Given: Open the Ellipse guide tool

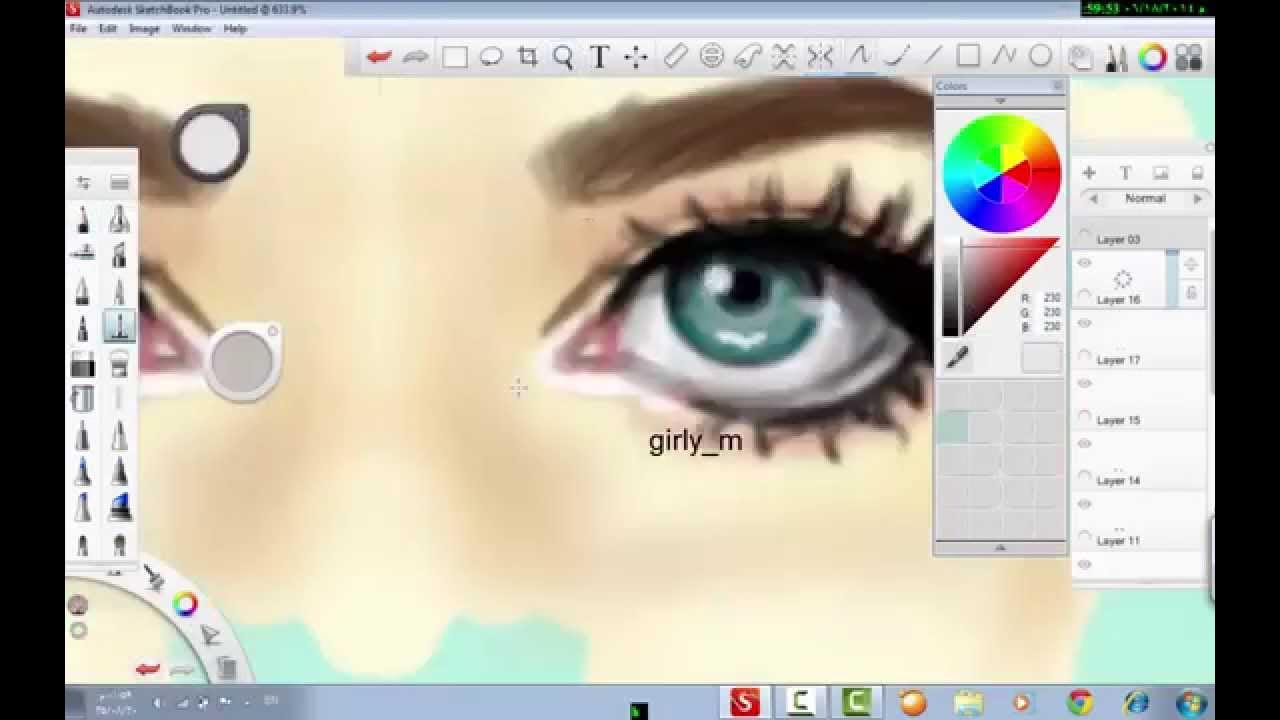Looking at the screenshot, I should coord(712,57).
